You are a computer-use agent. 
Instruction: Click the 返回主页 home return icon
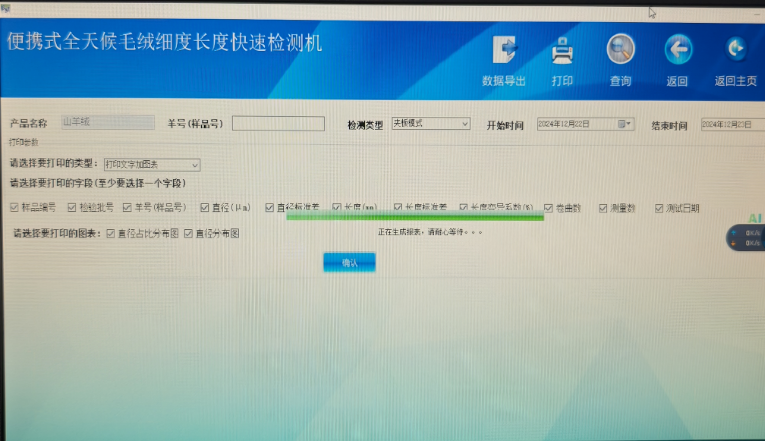(736, 49)
